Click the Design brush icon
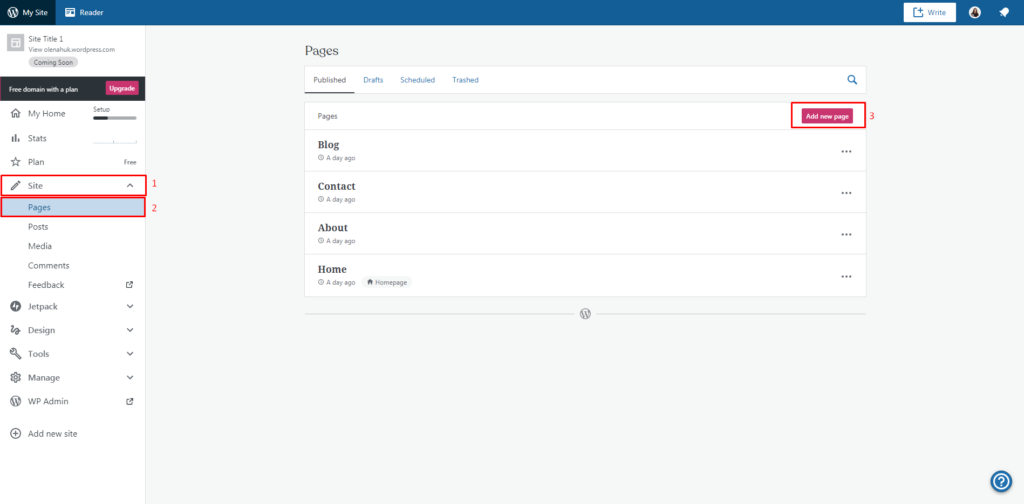Screen dimensions: 1024x504 click(x=16, y=330)
